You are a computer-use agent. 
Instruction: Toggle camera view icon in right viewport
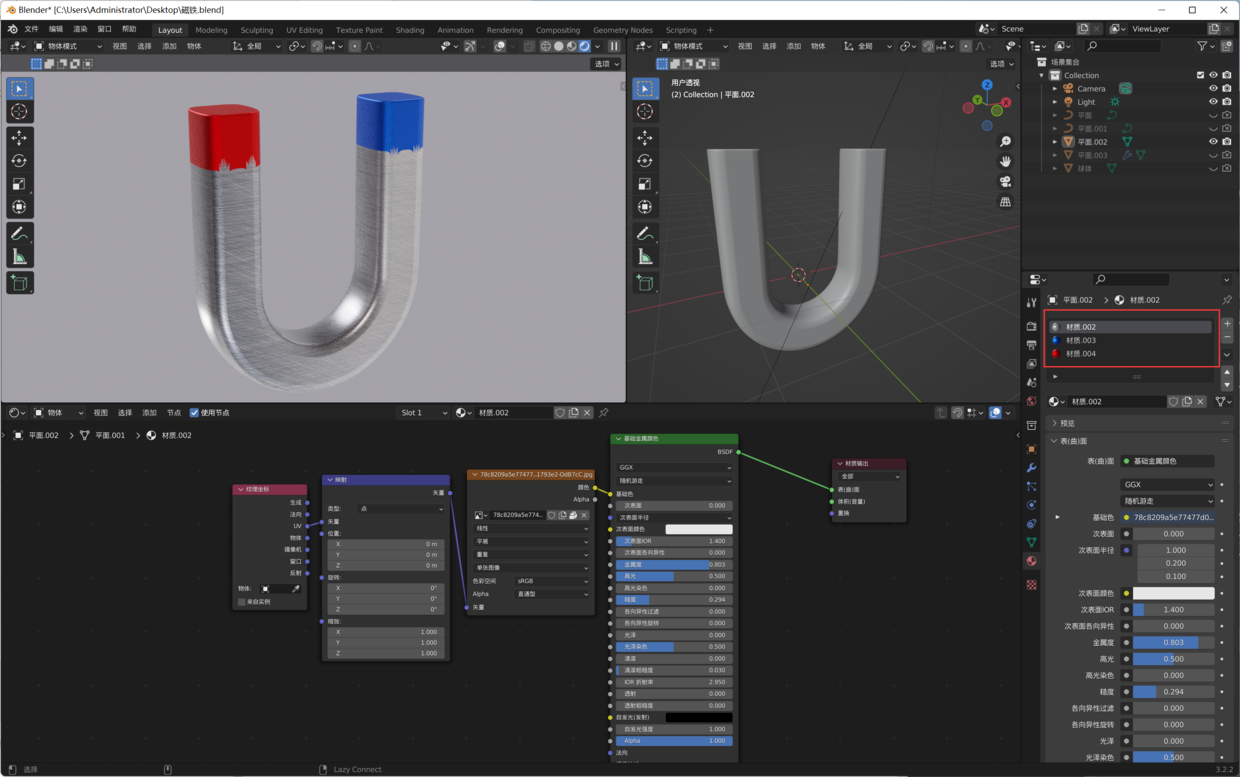point(1005,182)
